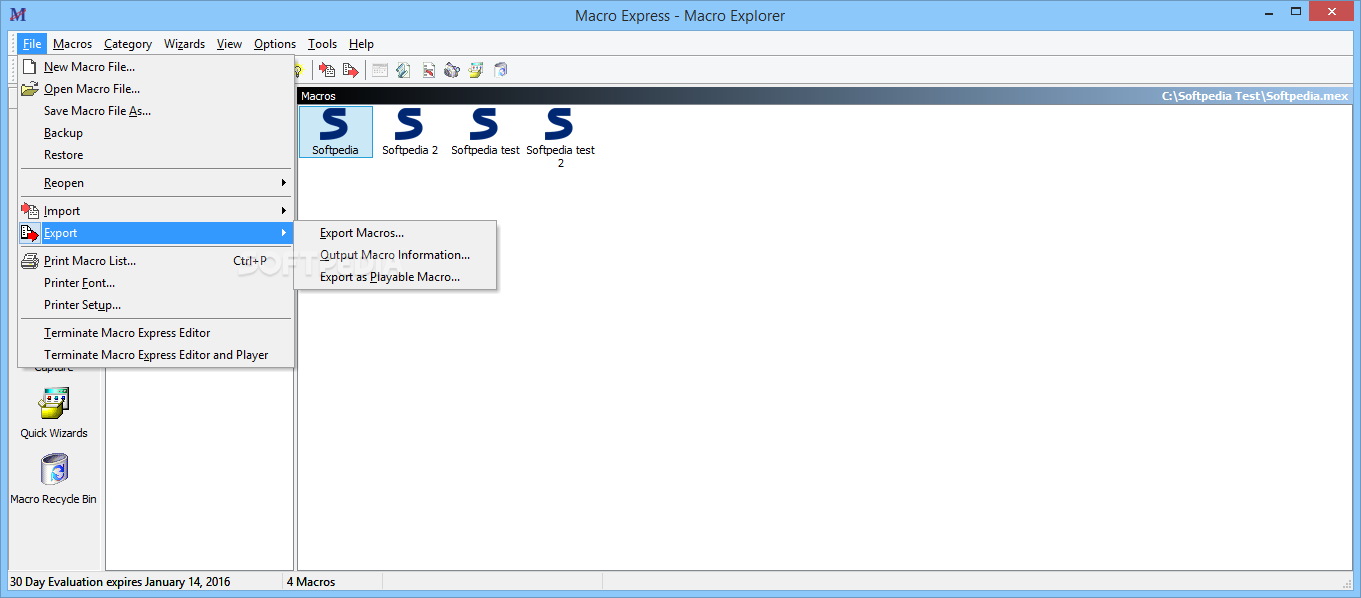Open the Scripting Editor toolbar icon

click(404, 70)
